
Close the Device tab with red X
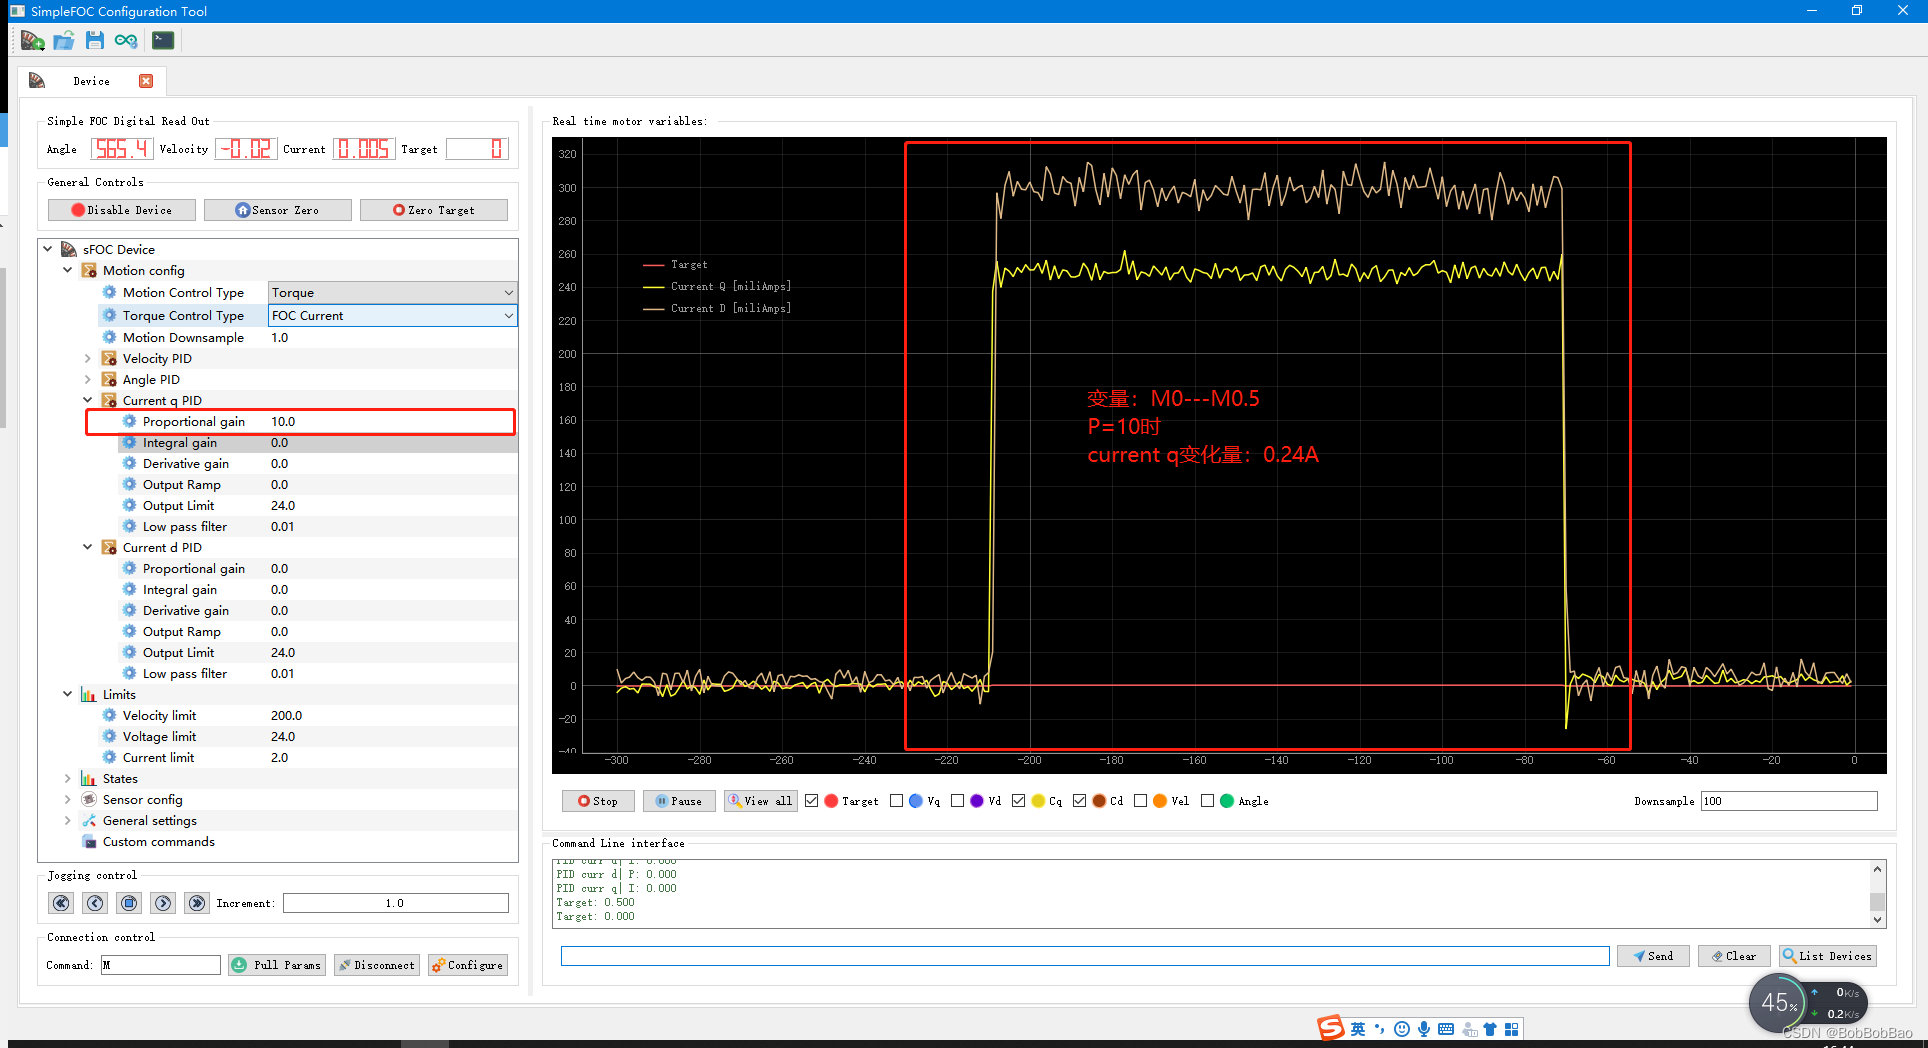[146, 81]
